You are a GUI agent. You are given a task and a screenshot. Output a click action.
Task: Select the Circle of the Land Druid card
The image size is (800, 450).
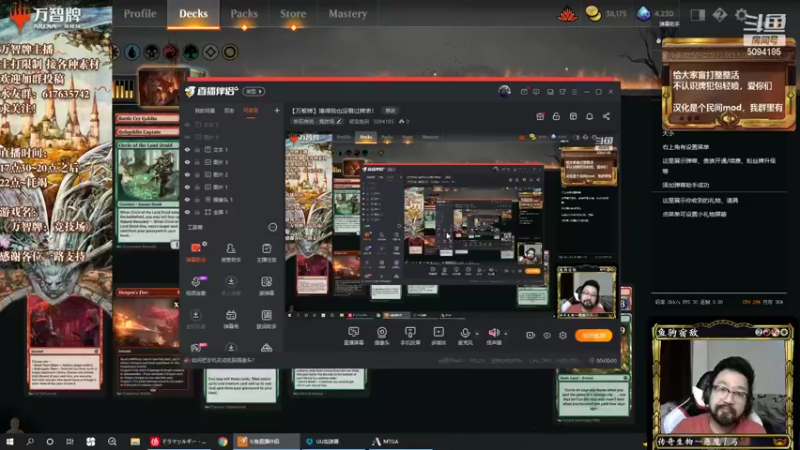pos(147,193)
